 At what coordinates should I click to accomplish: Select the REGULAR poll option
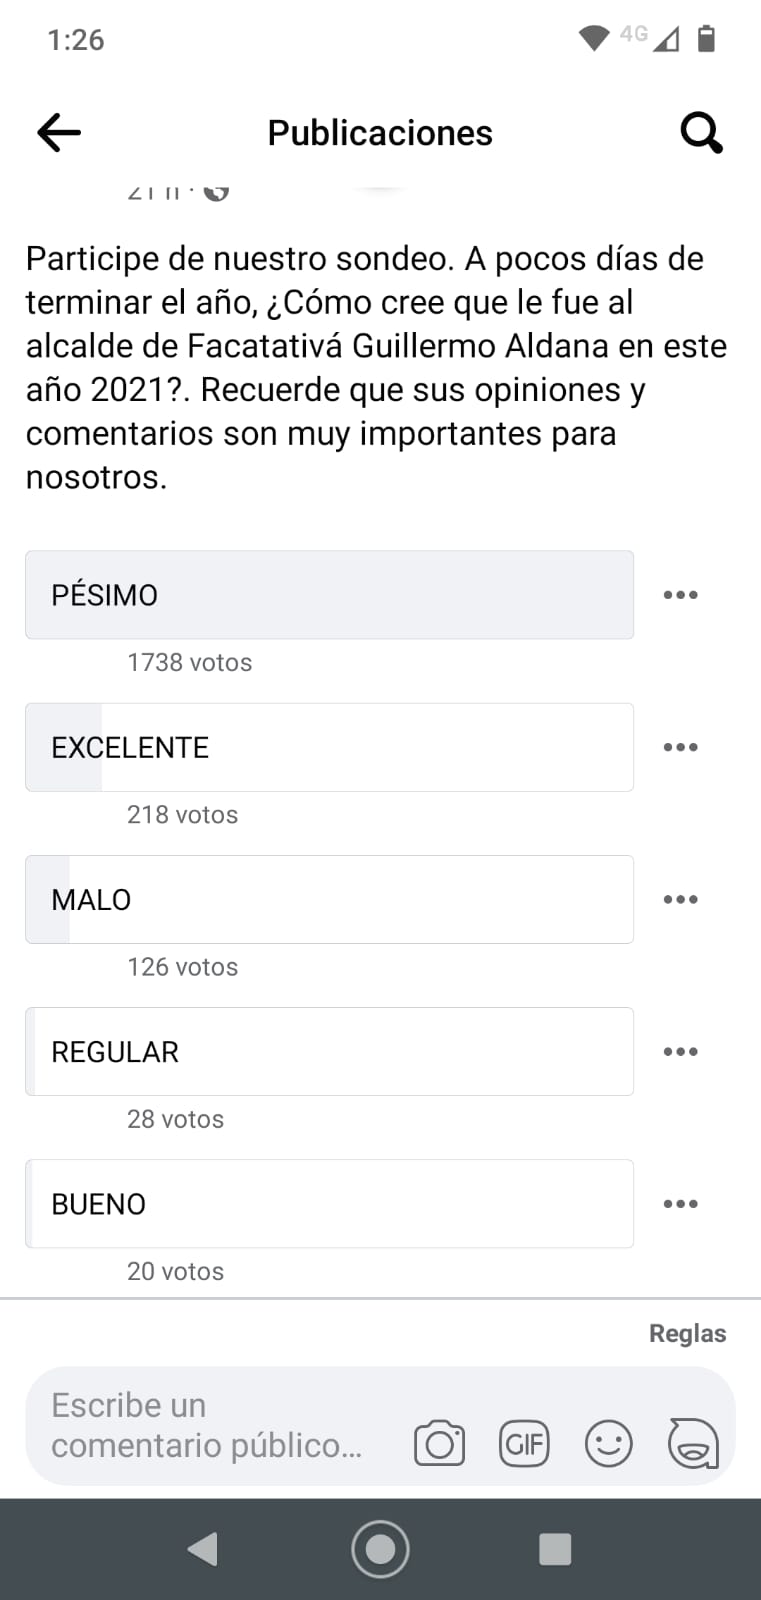click(x=329, y=1051)
